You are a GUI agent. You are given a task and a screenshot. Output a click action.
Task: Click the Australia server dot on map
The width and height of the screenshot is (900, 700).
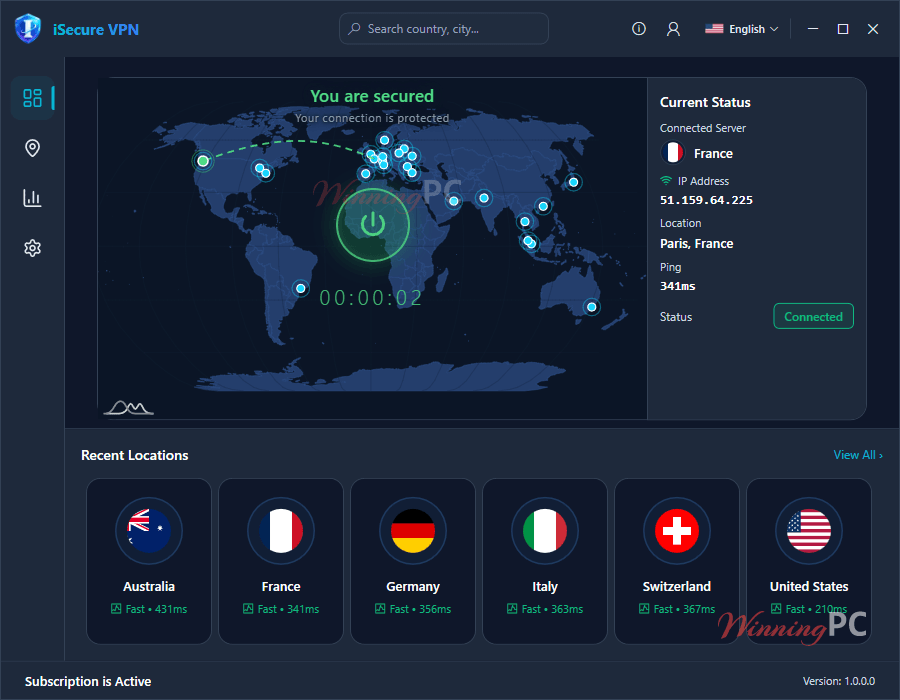[x=591, y=307]
